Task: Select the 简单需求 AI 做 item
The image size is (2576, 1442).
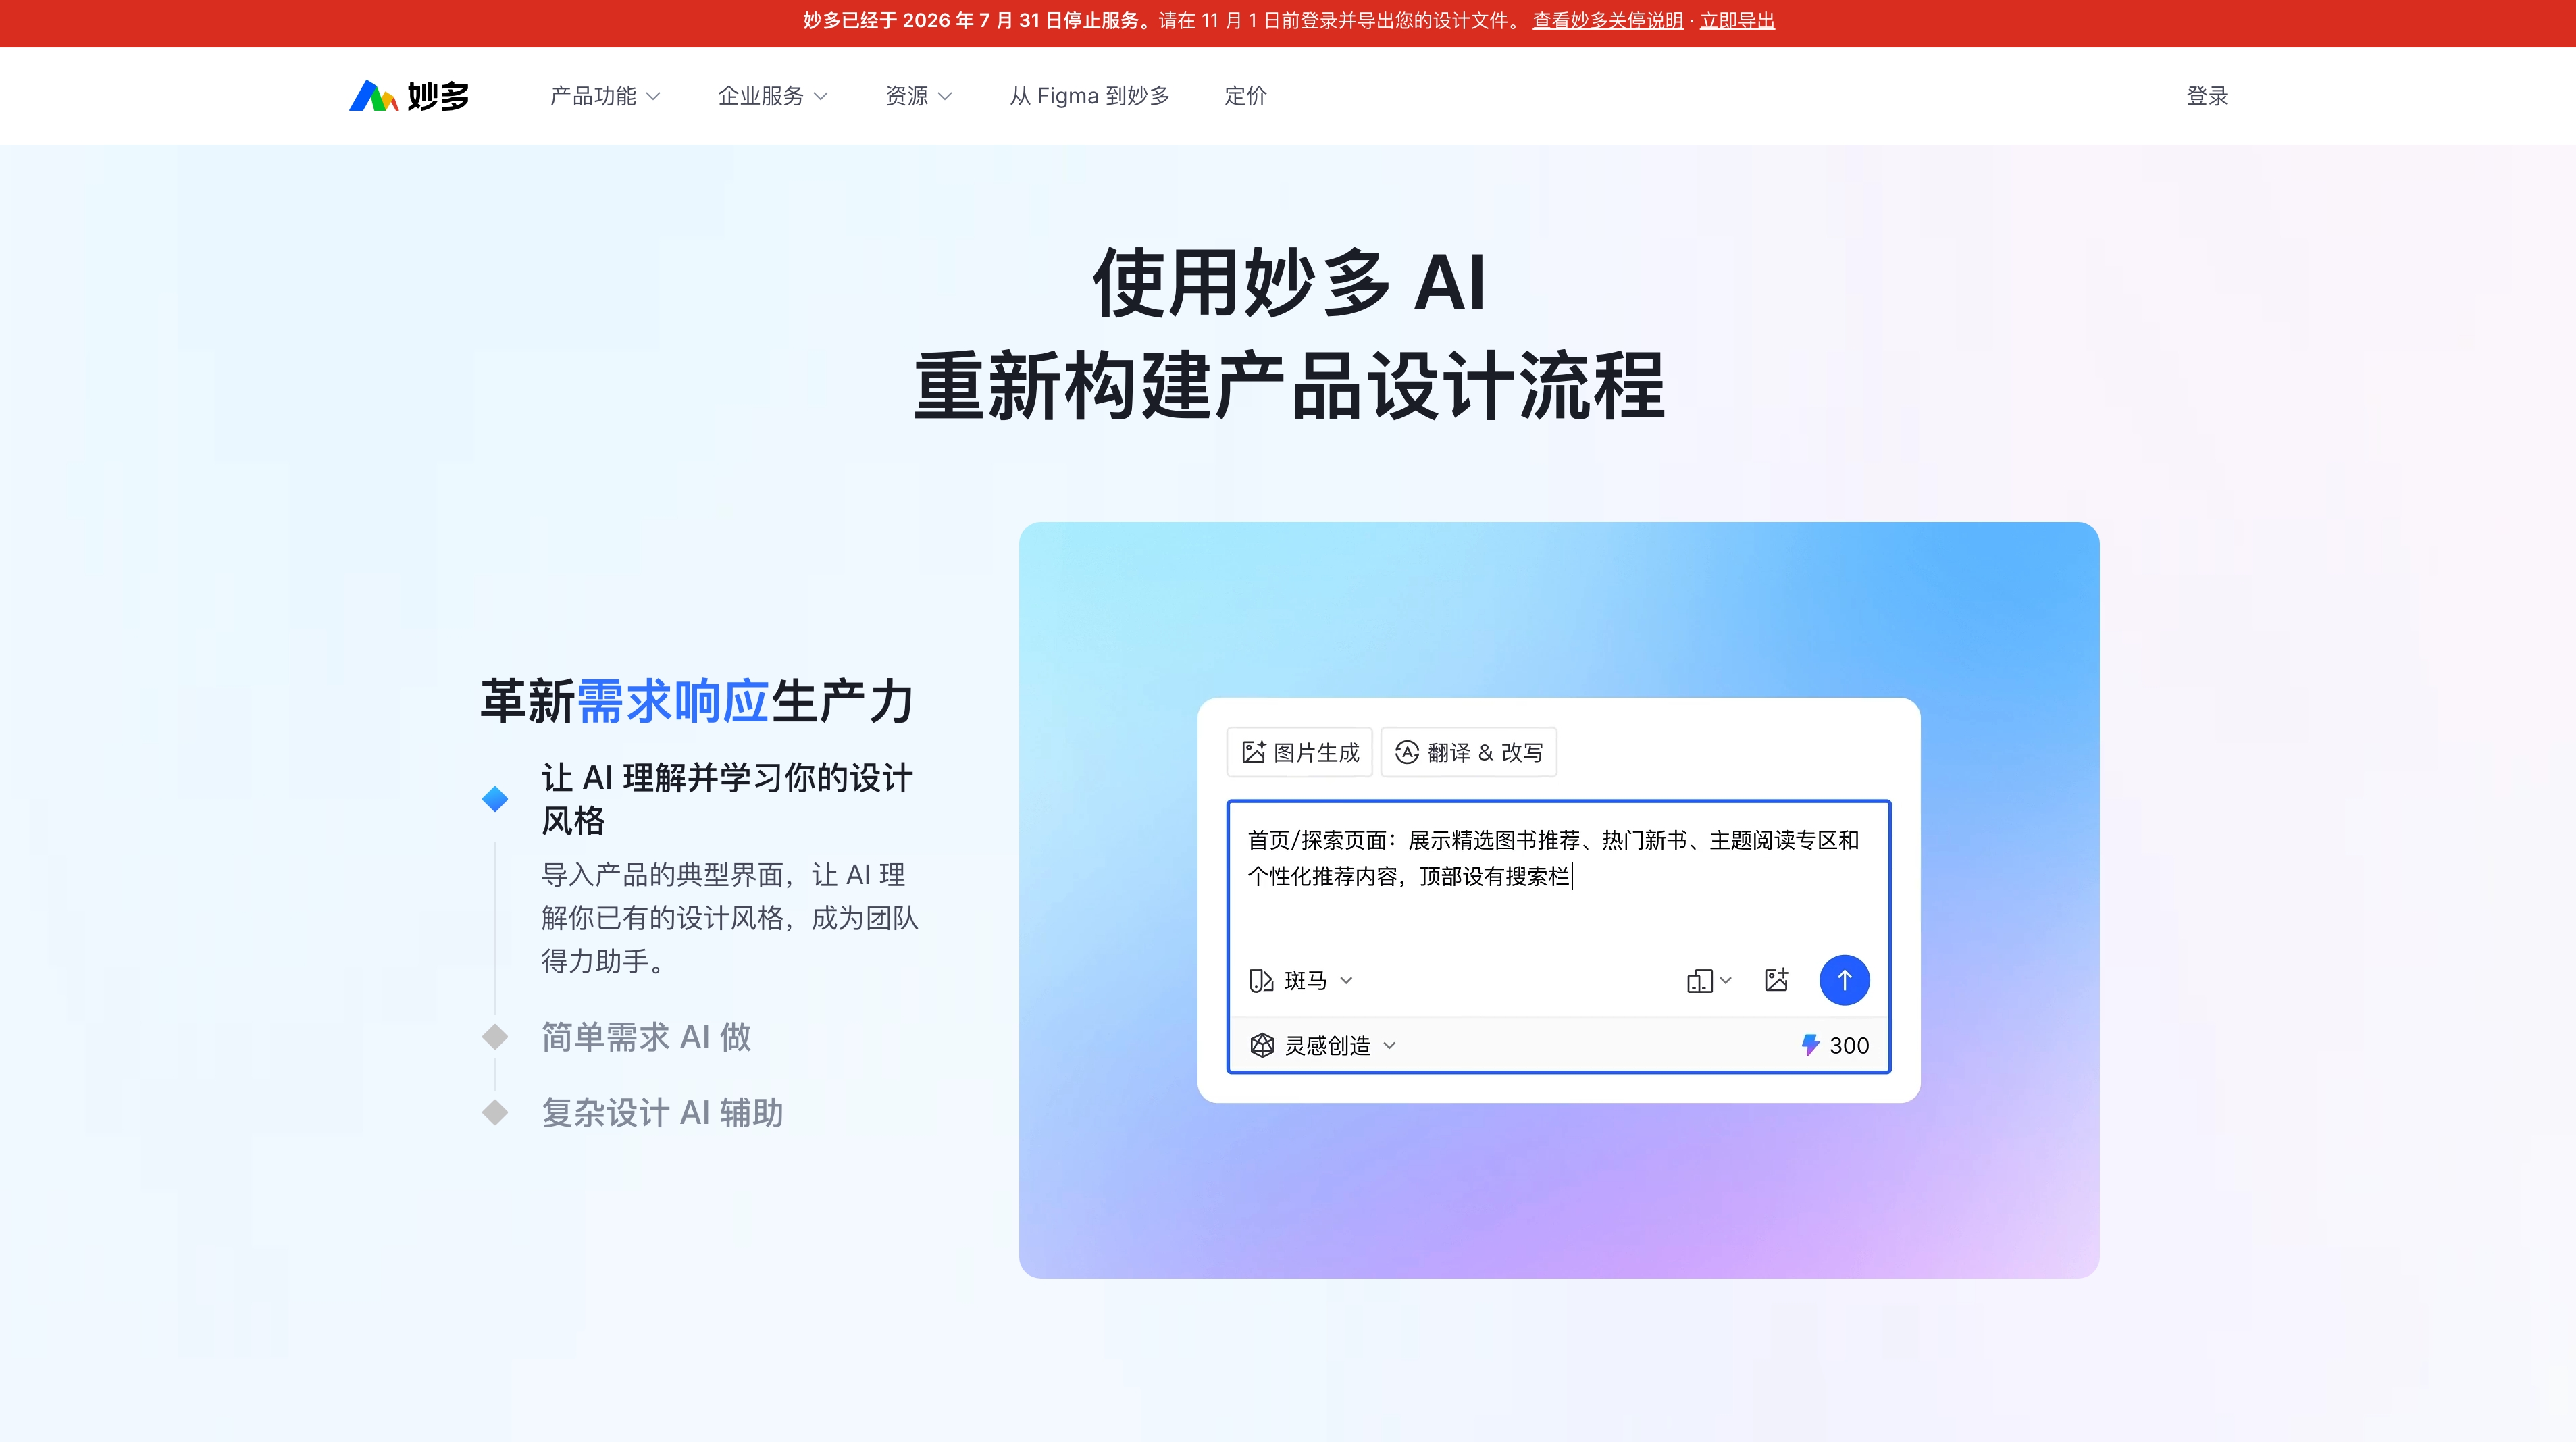Action: tap(646, 1037)
